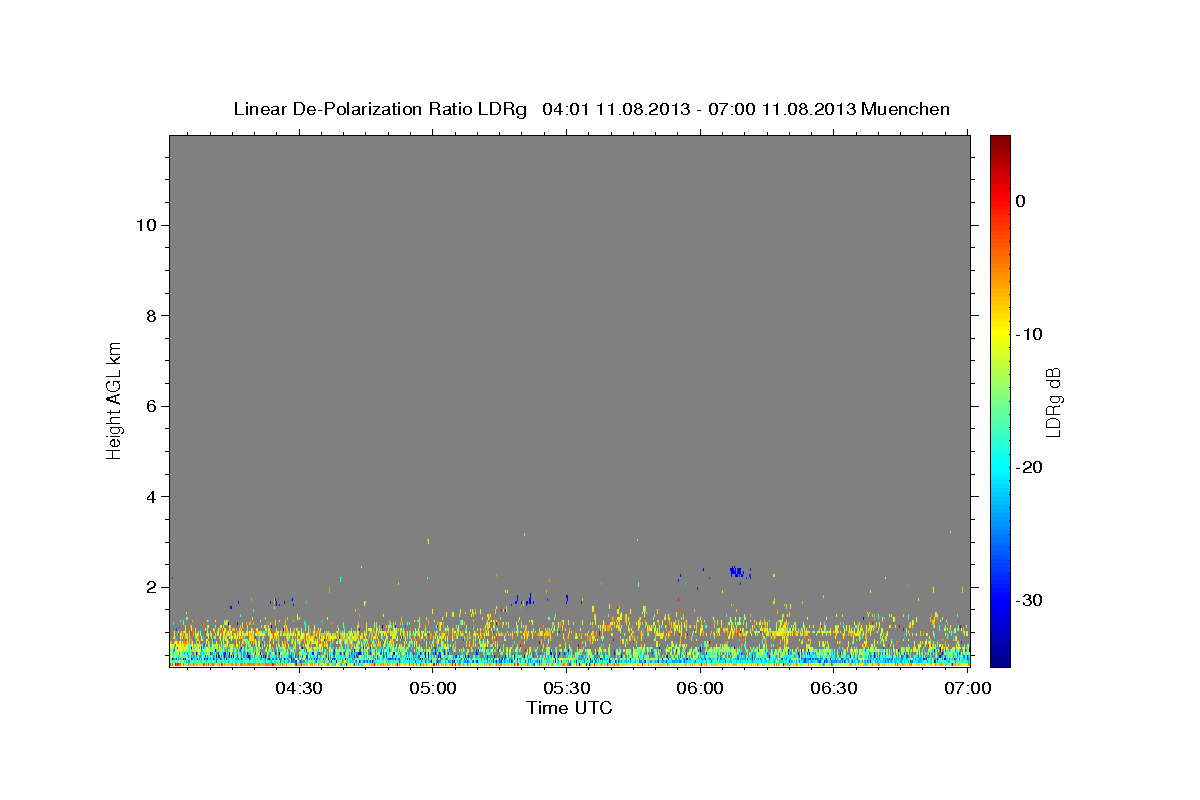Click the 06:00 time tick label
The width and height of the screenshot is (1200, 800).
point(700,688)
